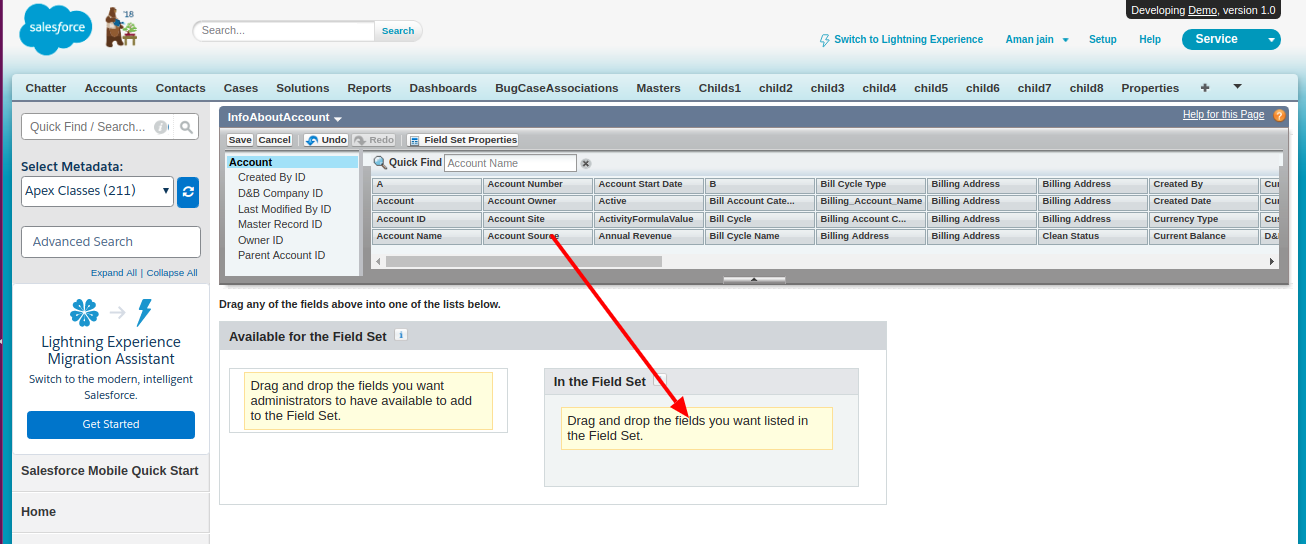This screenshot has width=1306, height=544.
Task: Expand the InfoAboutAccount title dropdown
Action: tap(285, 118)
